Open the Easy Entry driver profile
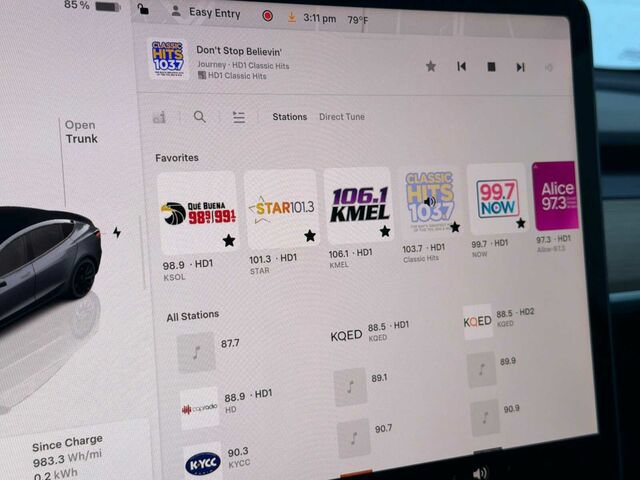 (x=207, y=12)
